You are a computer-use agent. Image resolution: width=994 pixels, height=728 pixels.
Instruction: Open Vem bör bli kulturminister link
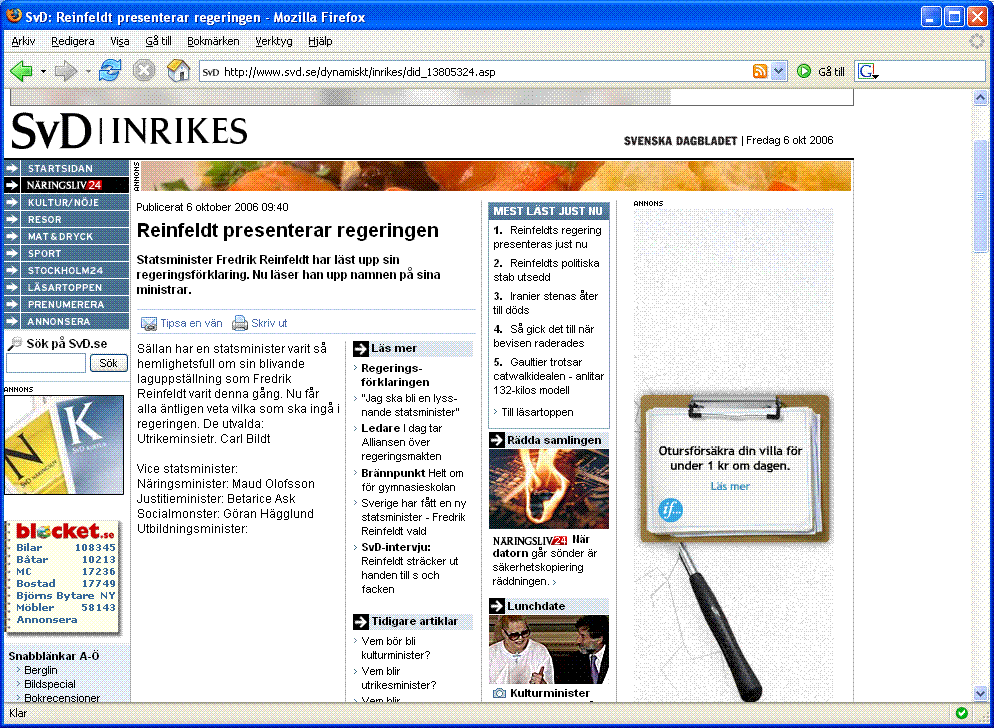point(396,648)
